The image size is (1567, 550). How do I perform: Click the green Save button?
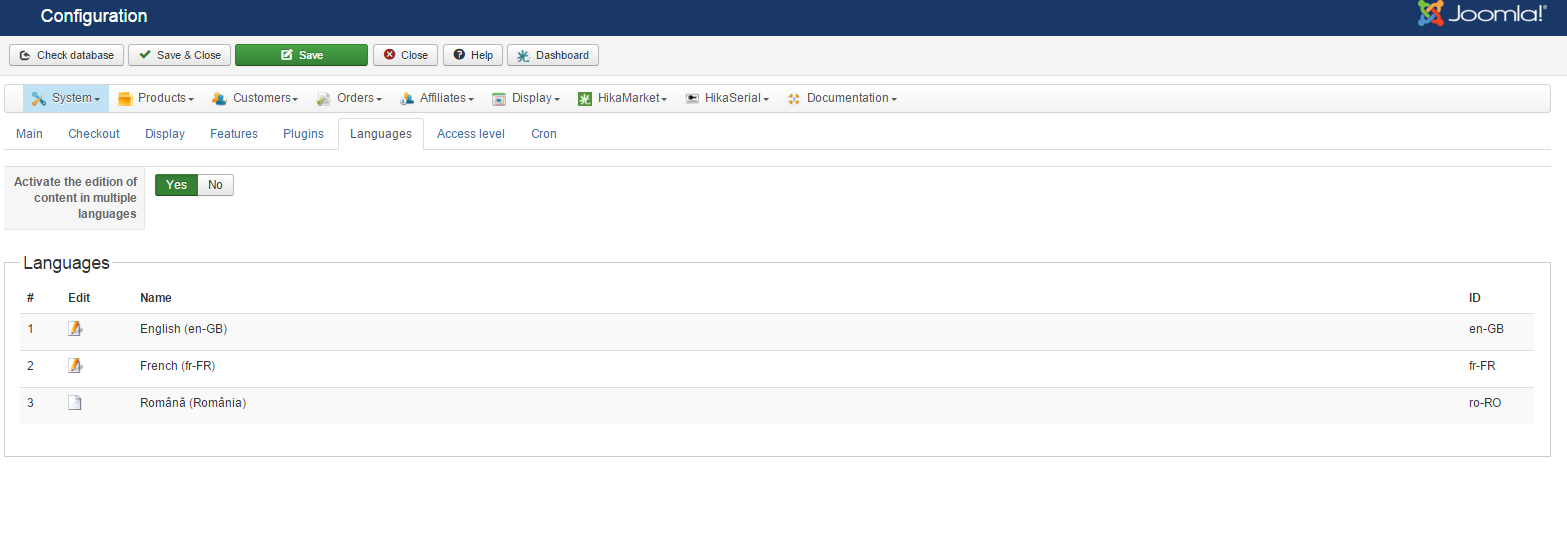301,55
